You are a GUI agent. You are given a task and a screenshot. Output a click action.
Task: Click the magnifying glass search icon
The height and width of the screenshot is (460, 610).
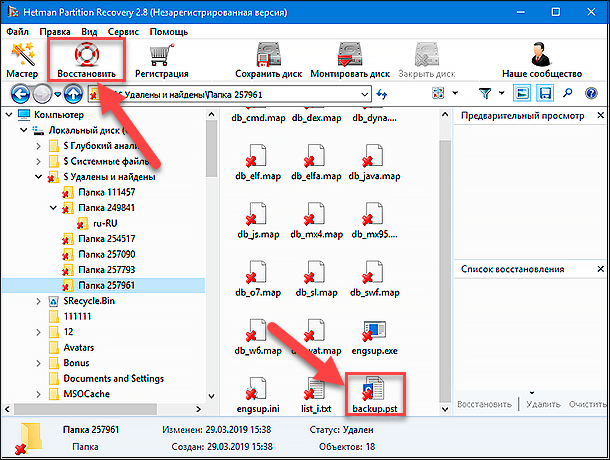point(568,93)
